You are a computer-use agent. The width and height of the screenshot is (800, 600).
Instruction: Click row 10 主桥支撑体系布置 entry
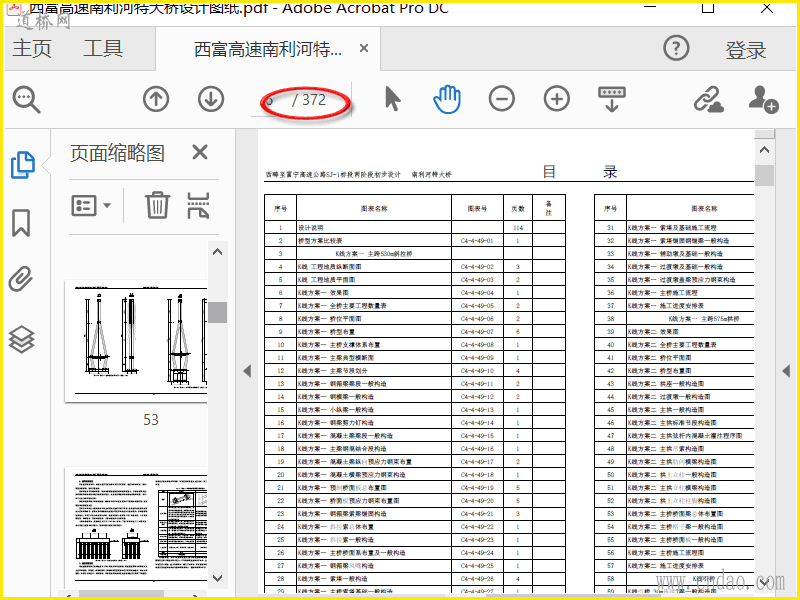(x=339, y=345)
